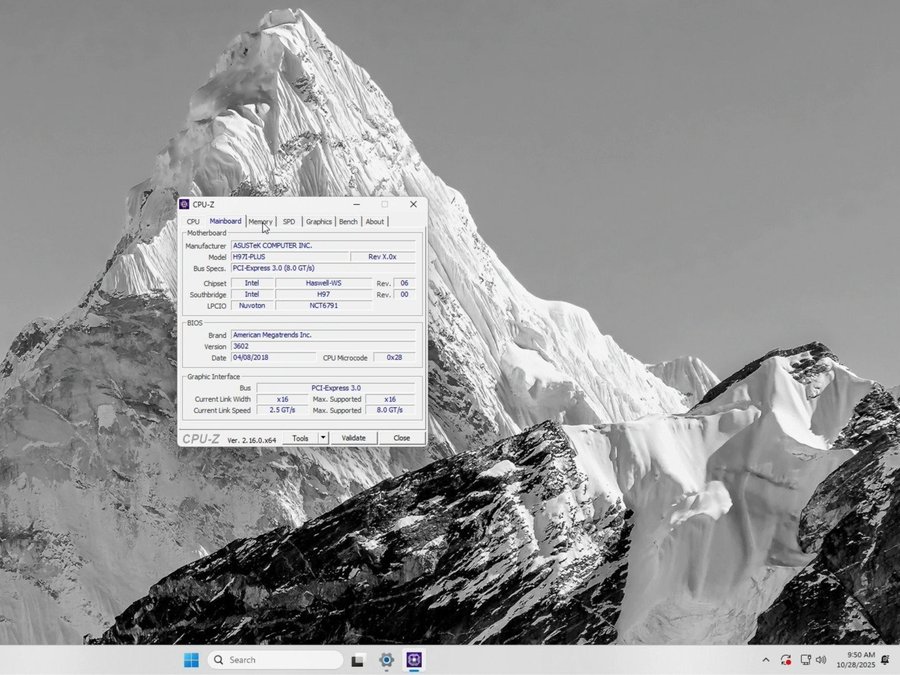The height and width of the screenshot is (675, 900).
Task: Show hidden system tray icons chevron
Action: click(x=766, y=660)
